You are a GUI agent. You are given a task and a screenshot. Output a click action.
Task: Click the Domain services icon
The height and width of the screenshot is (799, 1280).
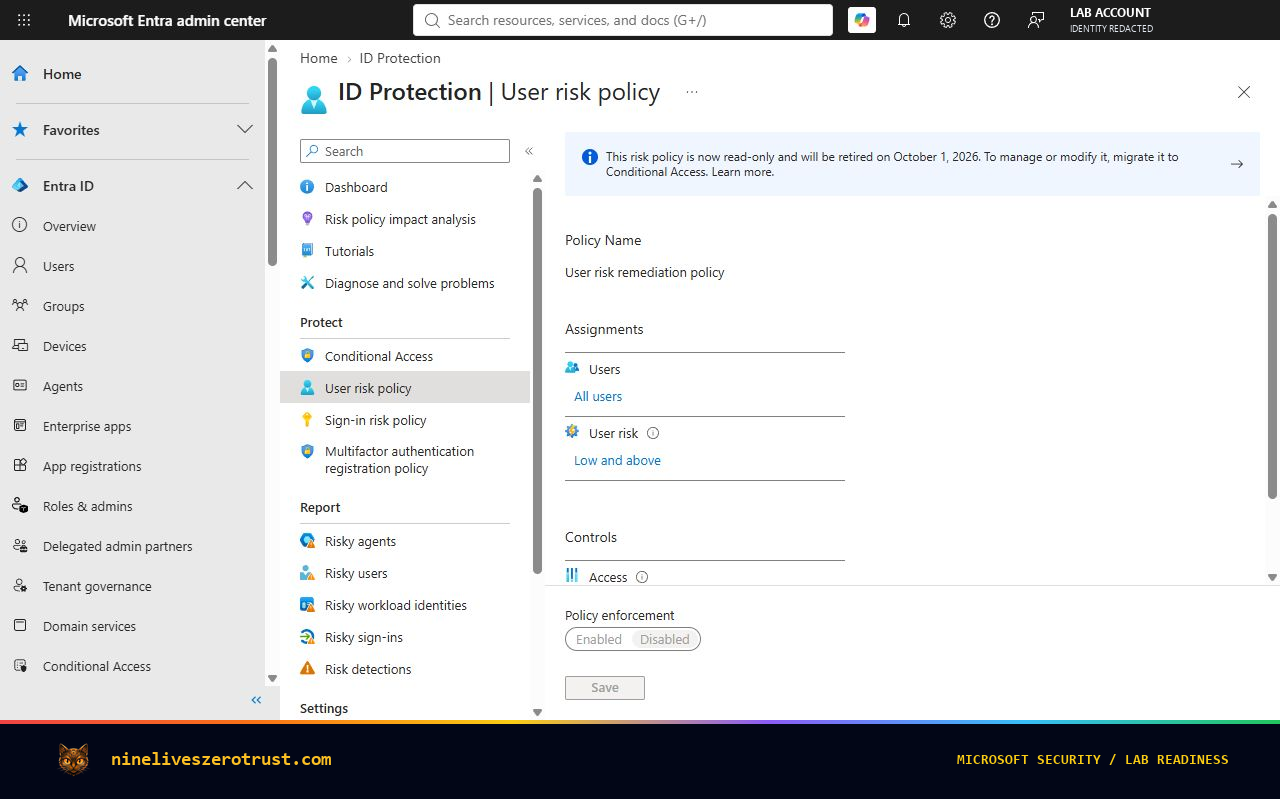click(x=20, y=626)
